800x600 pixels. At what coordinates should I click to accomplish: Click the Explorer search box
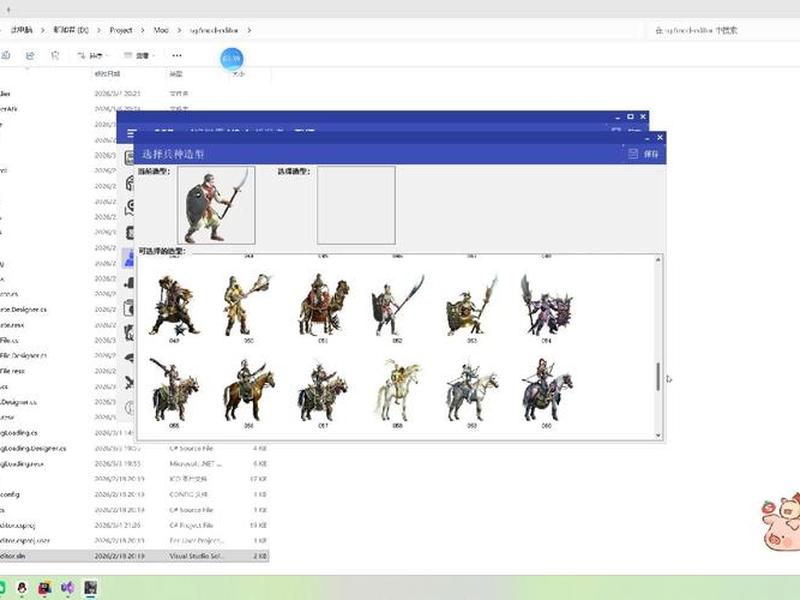point(722,30)
